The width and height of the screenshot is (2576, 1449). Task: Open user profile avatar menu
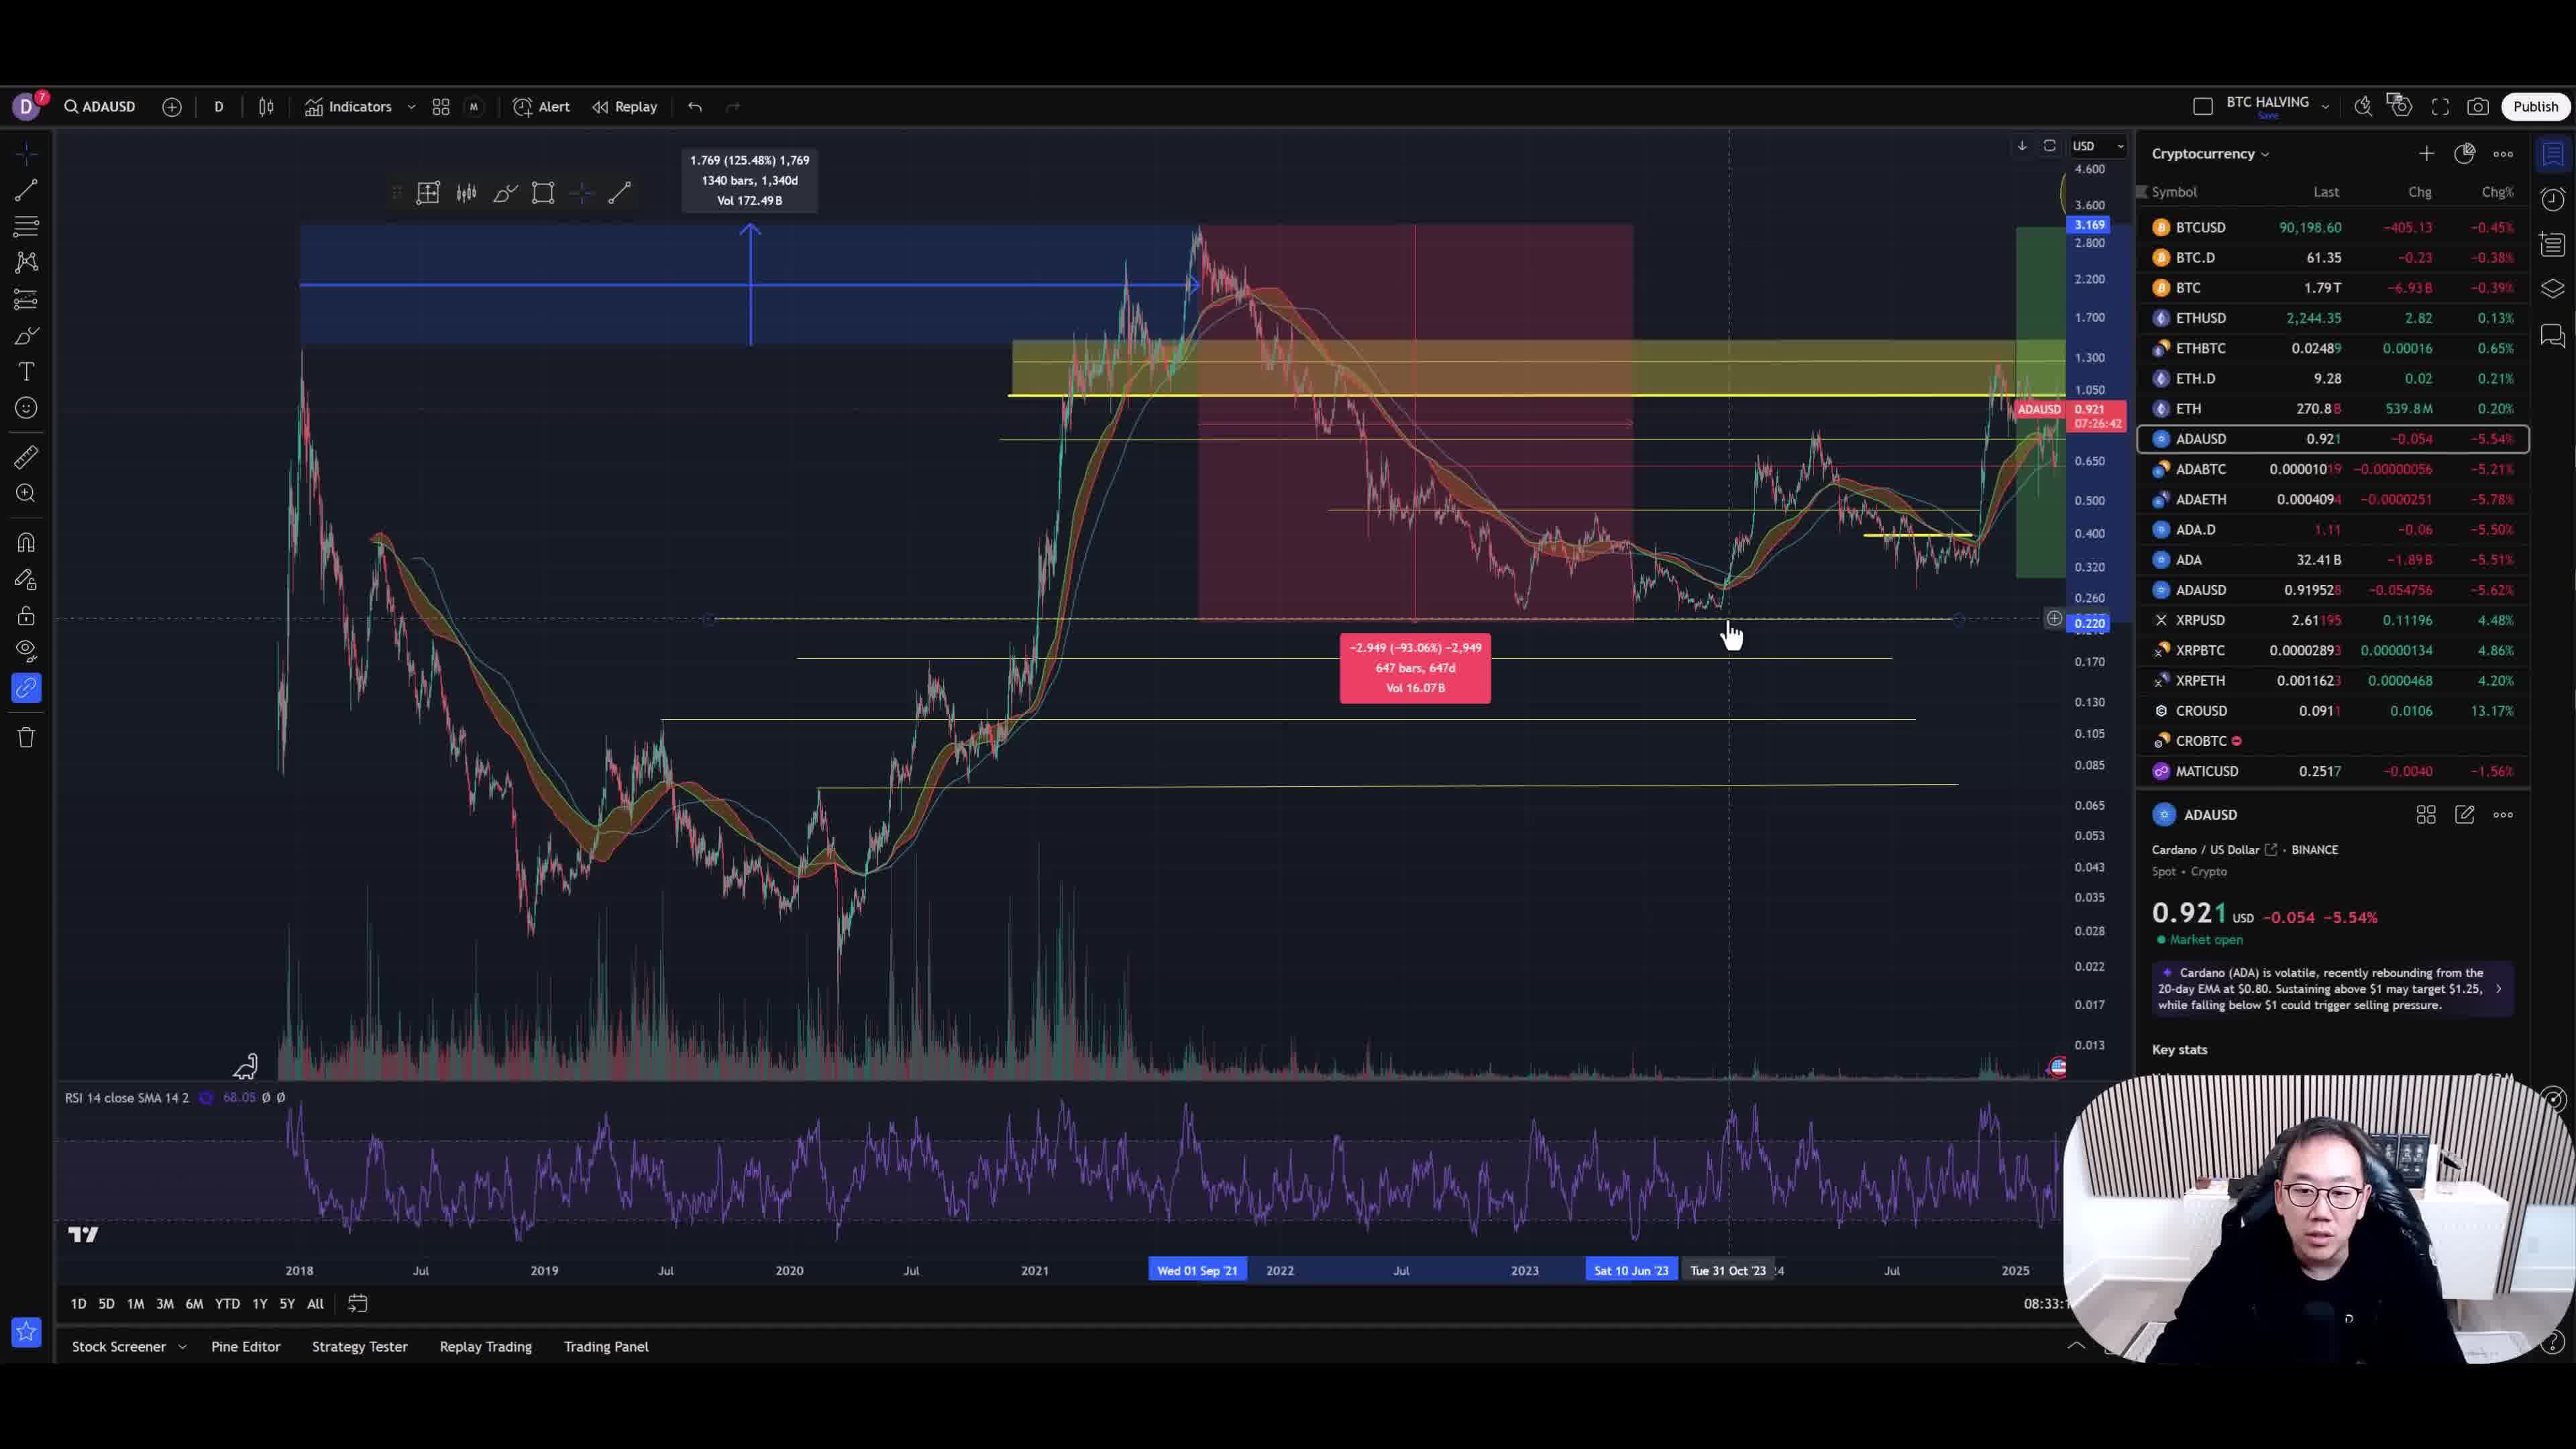[26, 106]
